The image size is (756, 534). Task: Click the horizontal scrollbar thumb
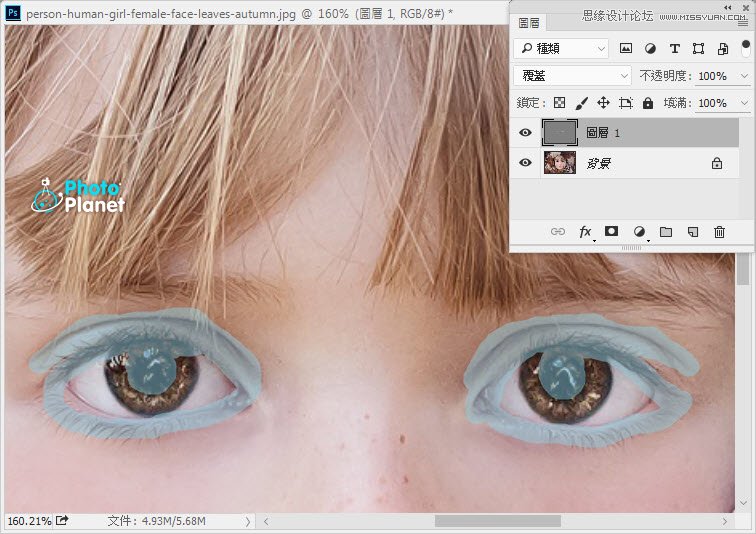498,521
